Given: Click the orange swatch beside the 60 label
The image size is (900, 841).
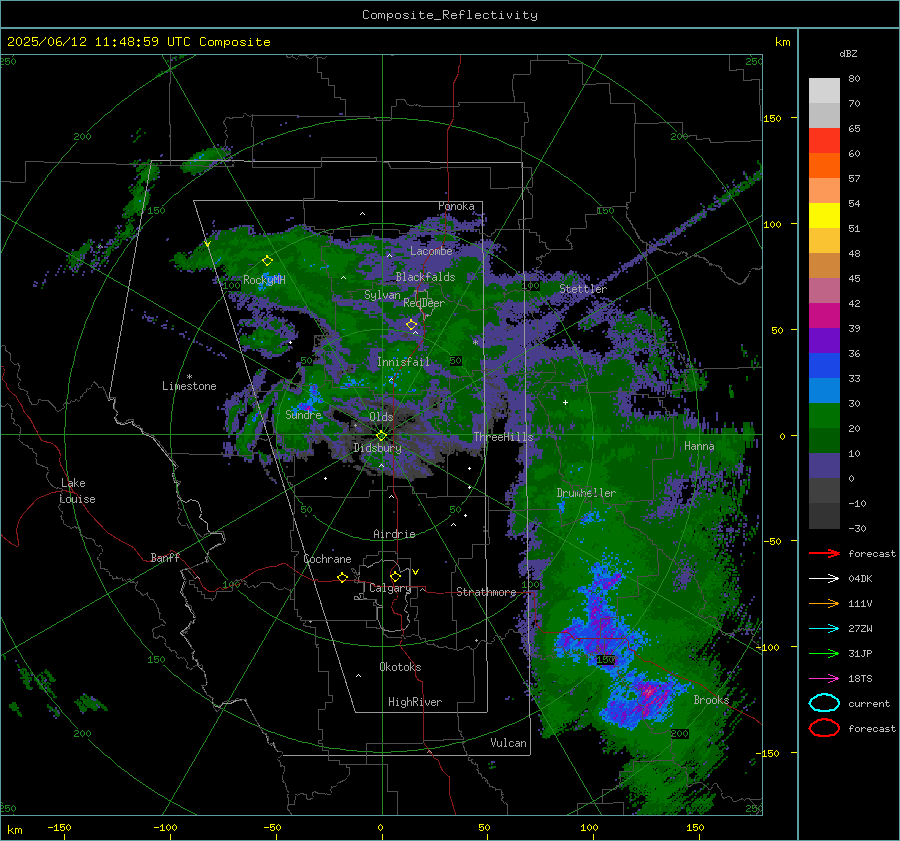Looking at the screenshot, I should click(x=824, y=165).
